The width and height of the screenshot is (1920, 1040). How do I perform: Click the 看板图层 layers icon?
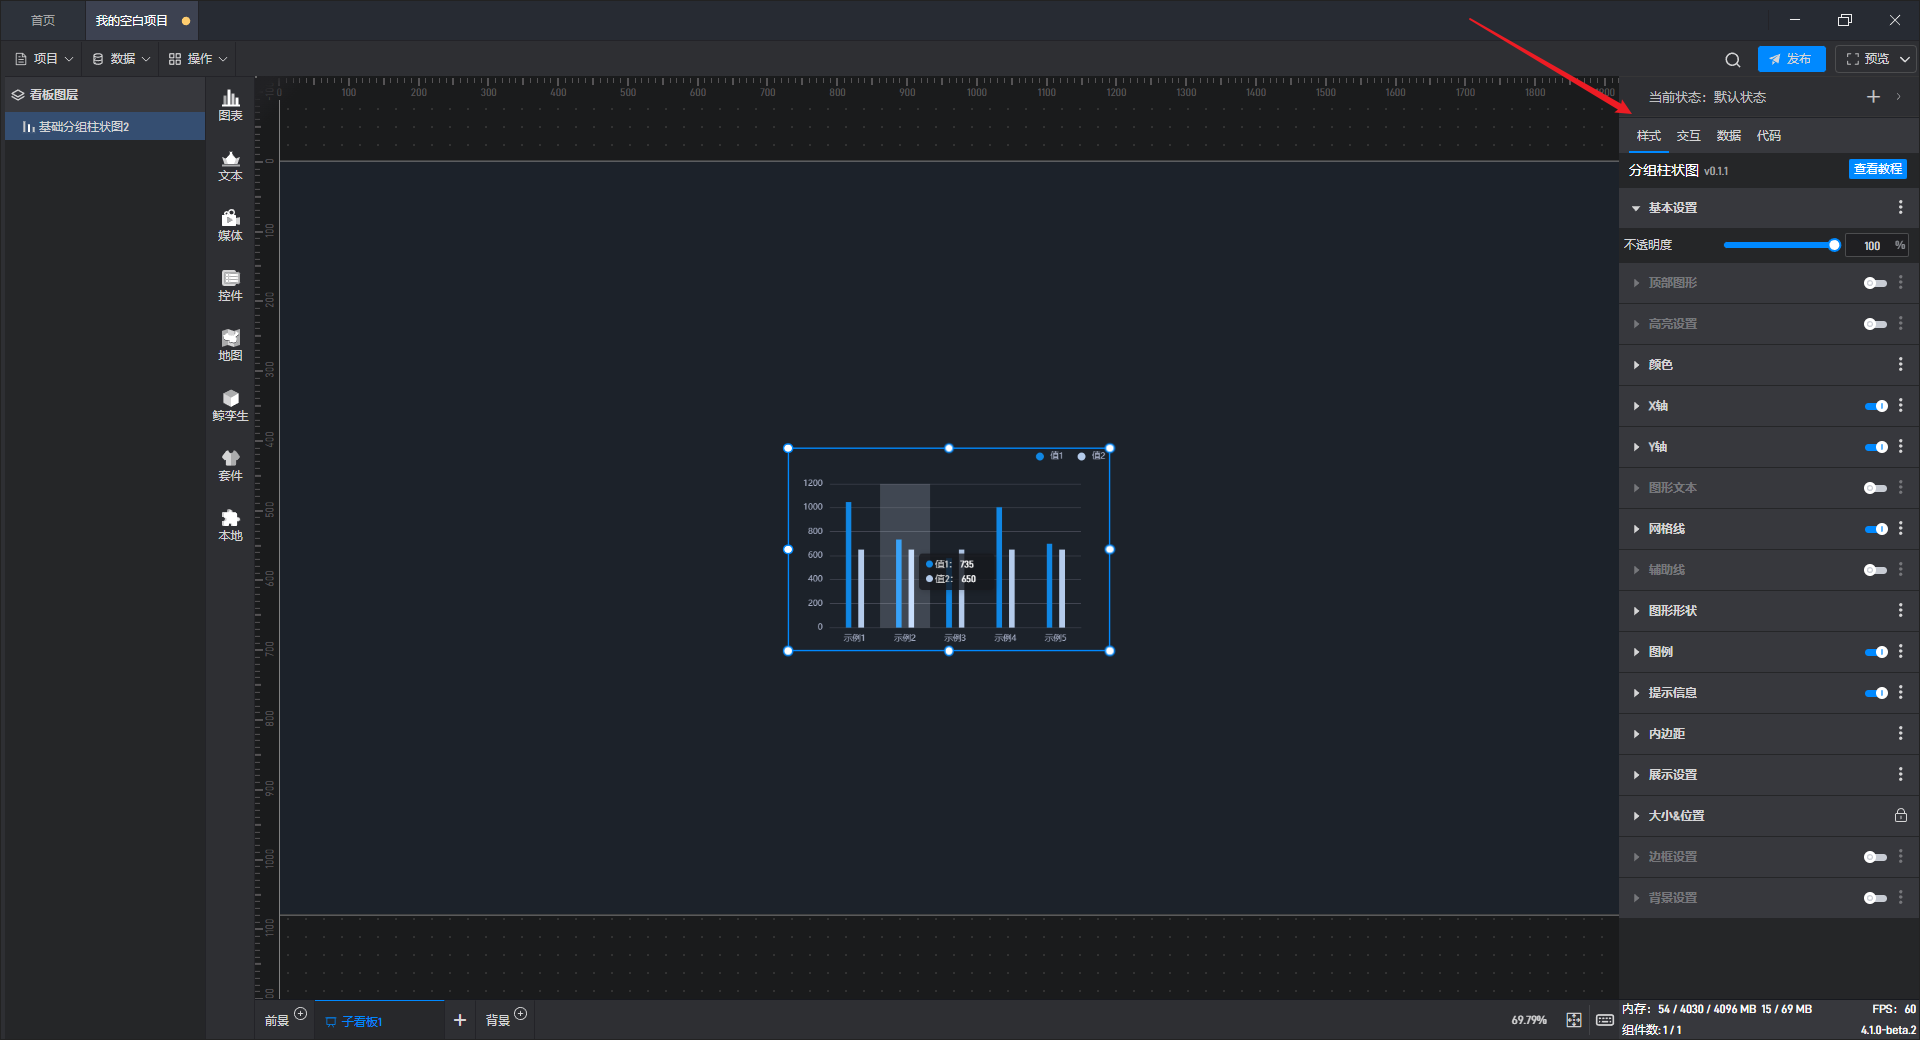pyautogui.click(x=18, y=95)
